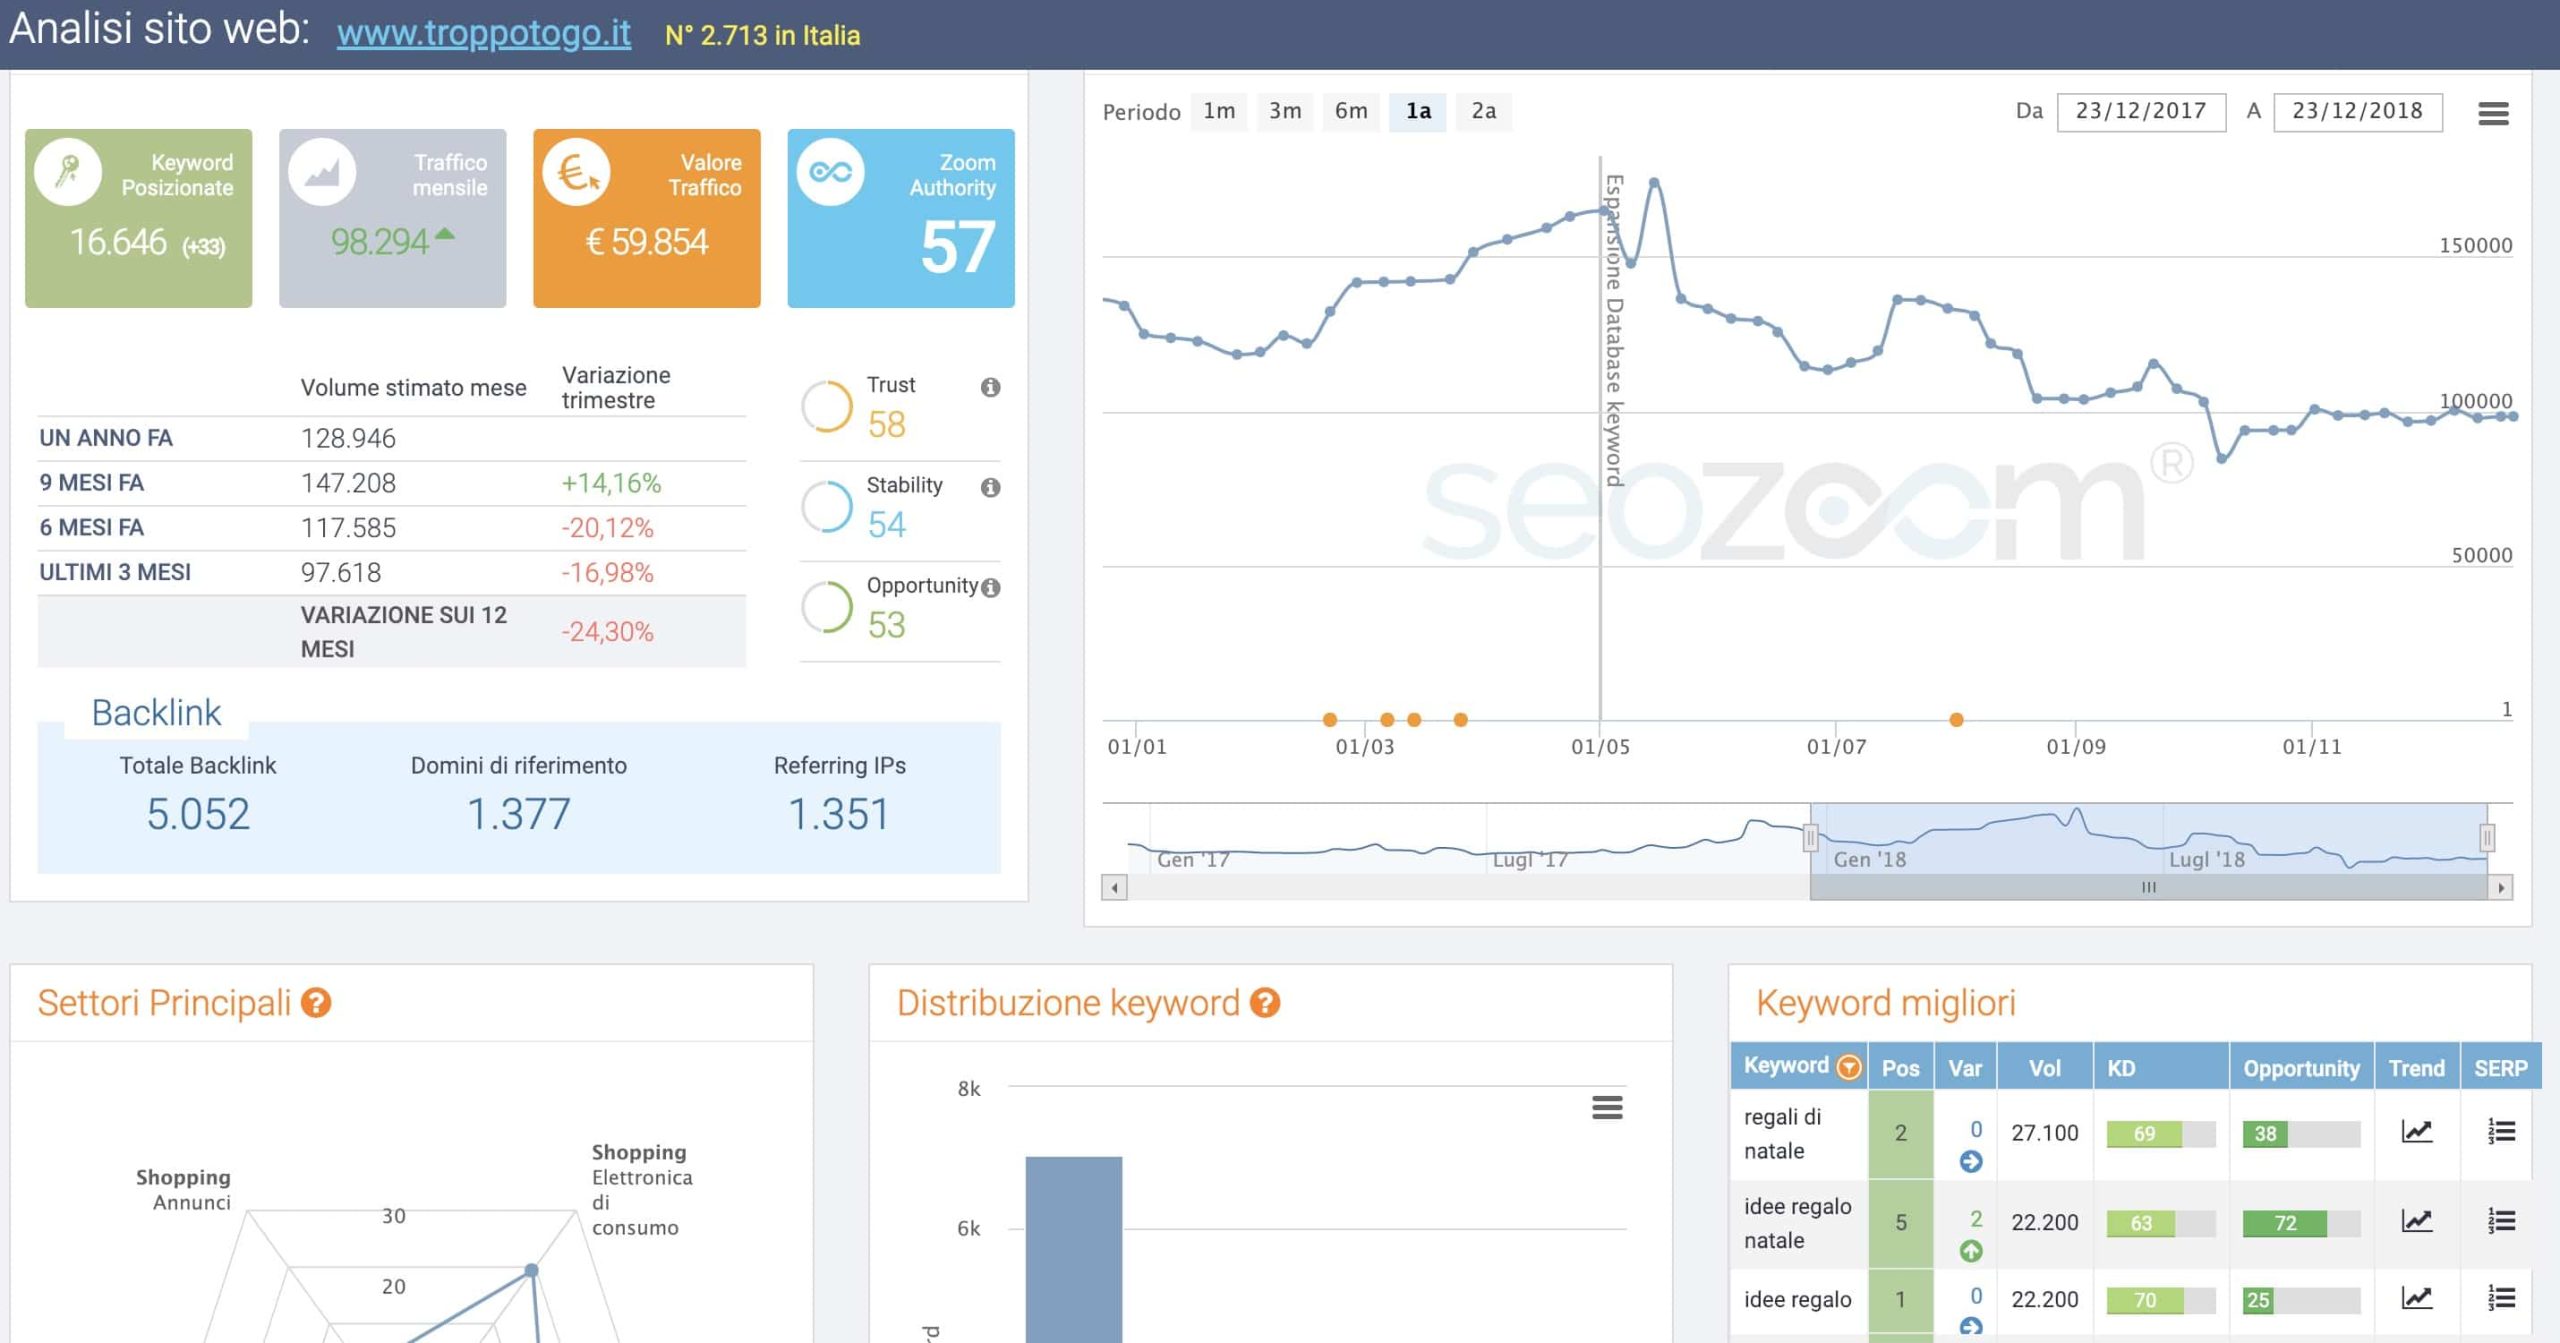Select the 6m period tab
This screenshot has width=2560, height=1343.
pyautogui.click(x=1350, y=111)
